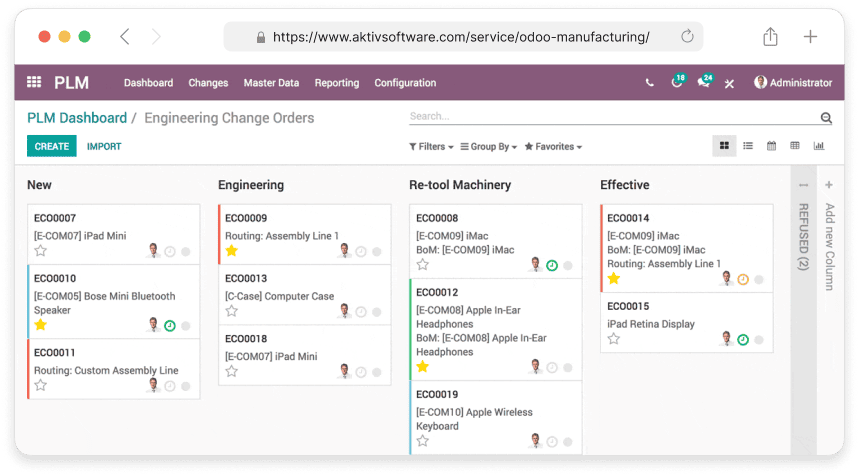Click the CREATE button

(x=51, y=146)
